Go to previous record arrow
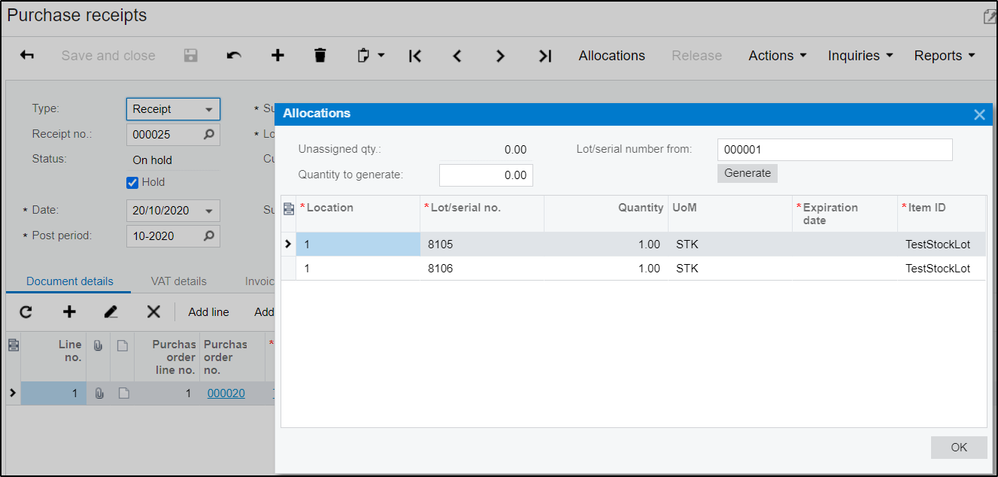This screenshot has width=998, height=477. 457,56
